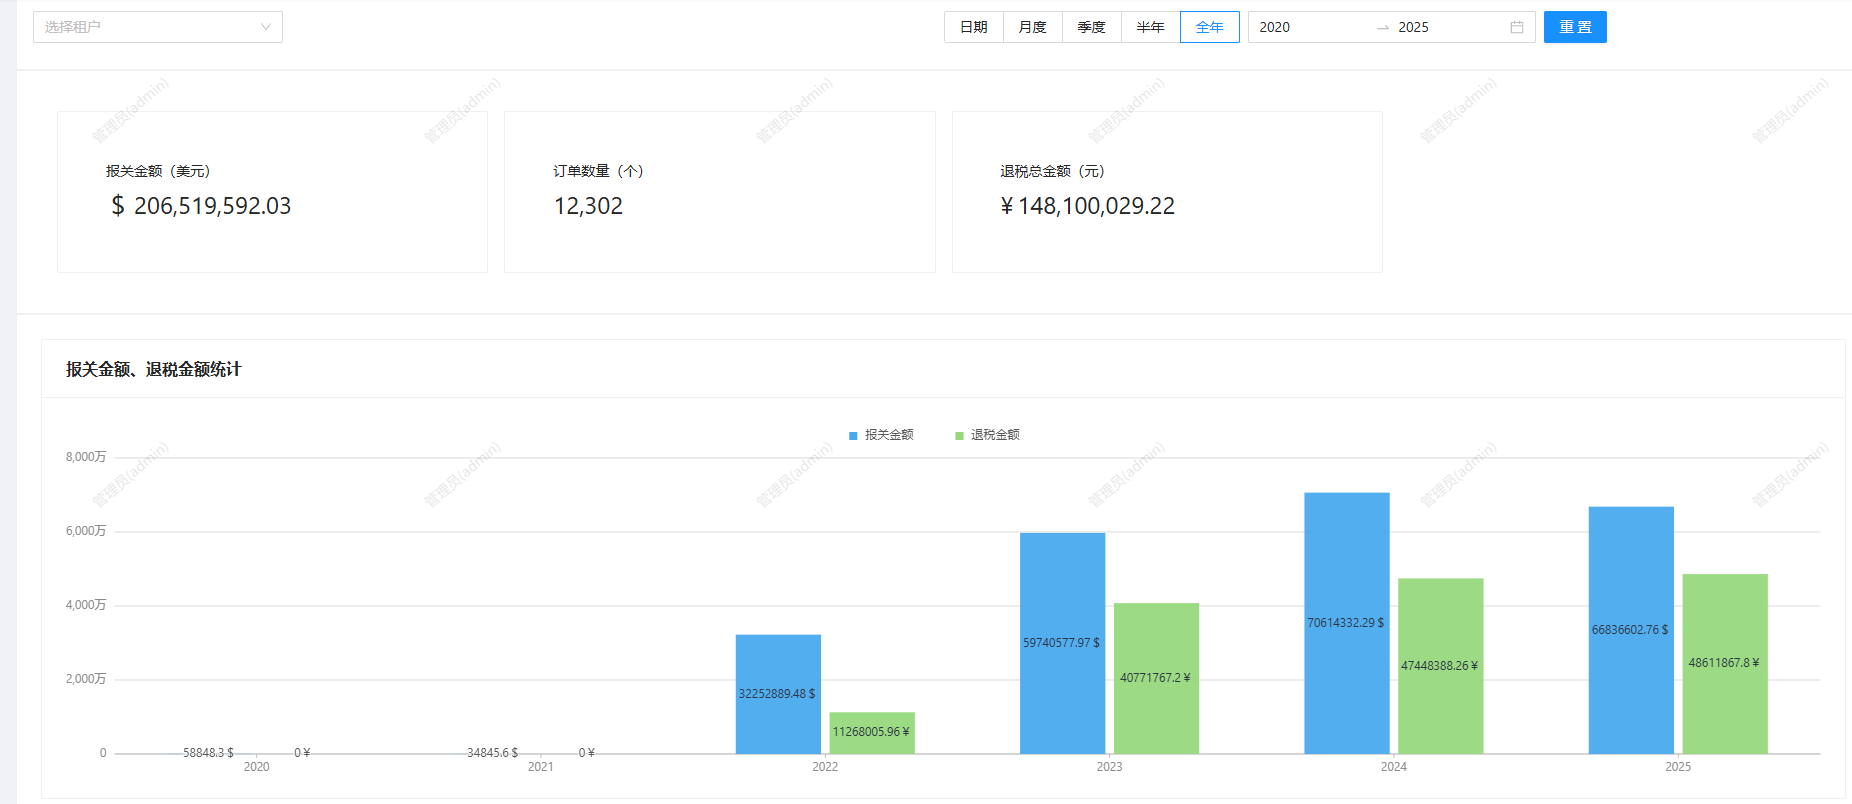The height and width of the screenshot is (804, 1852).
Task: Click the 2022 x-axis label
Action: click(x=825, y=767)
